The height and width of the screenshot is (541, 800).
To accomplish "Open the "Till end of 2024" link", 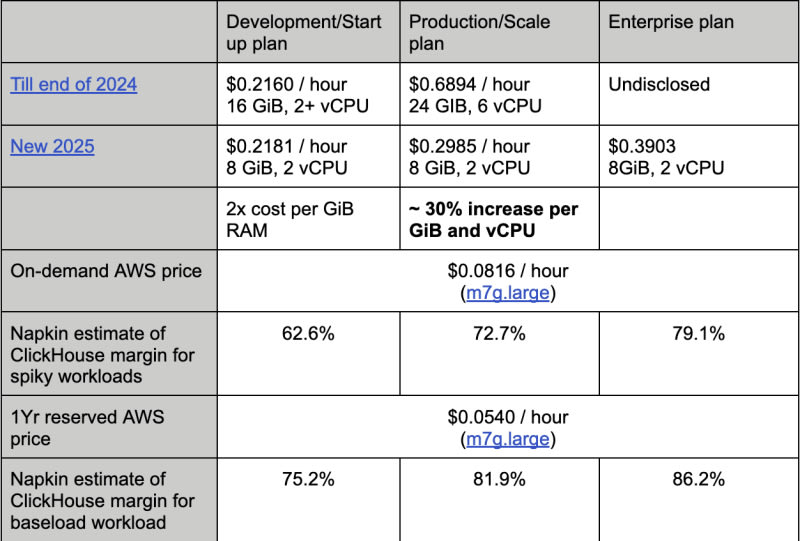I will (x=73, y=85).
